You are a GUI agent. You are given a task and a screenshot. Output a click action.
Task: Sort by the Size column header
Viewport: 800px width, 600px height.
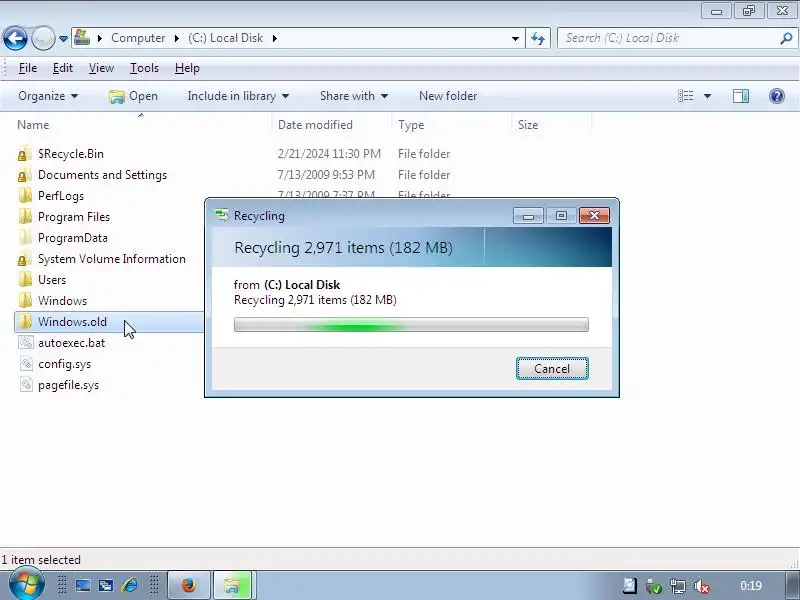[x=528, y=125]
